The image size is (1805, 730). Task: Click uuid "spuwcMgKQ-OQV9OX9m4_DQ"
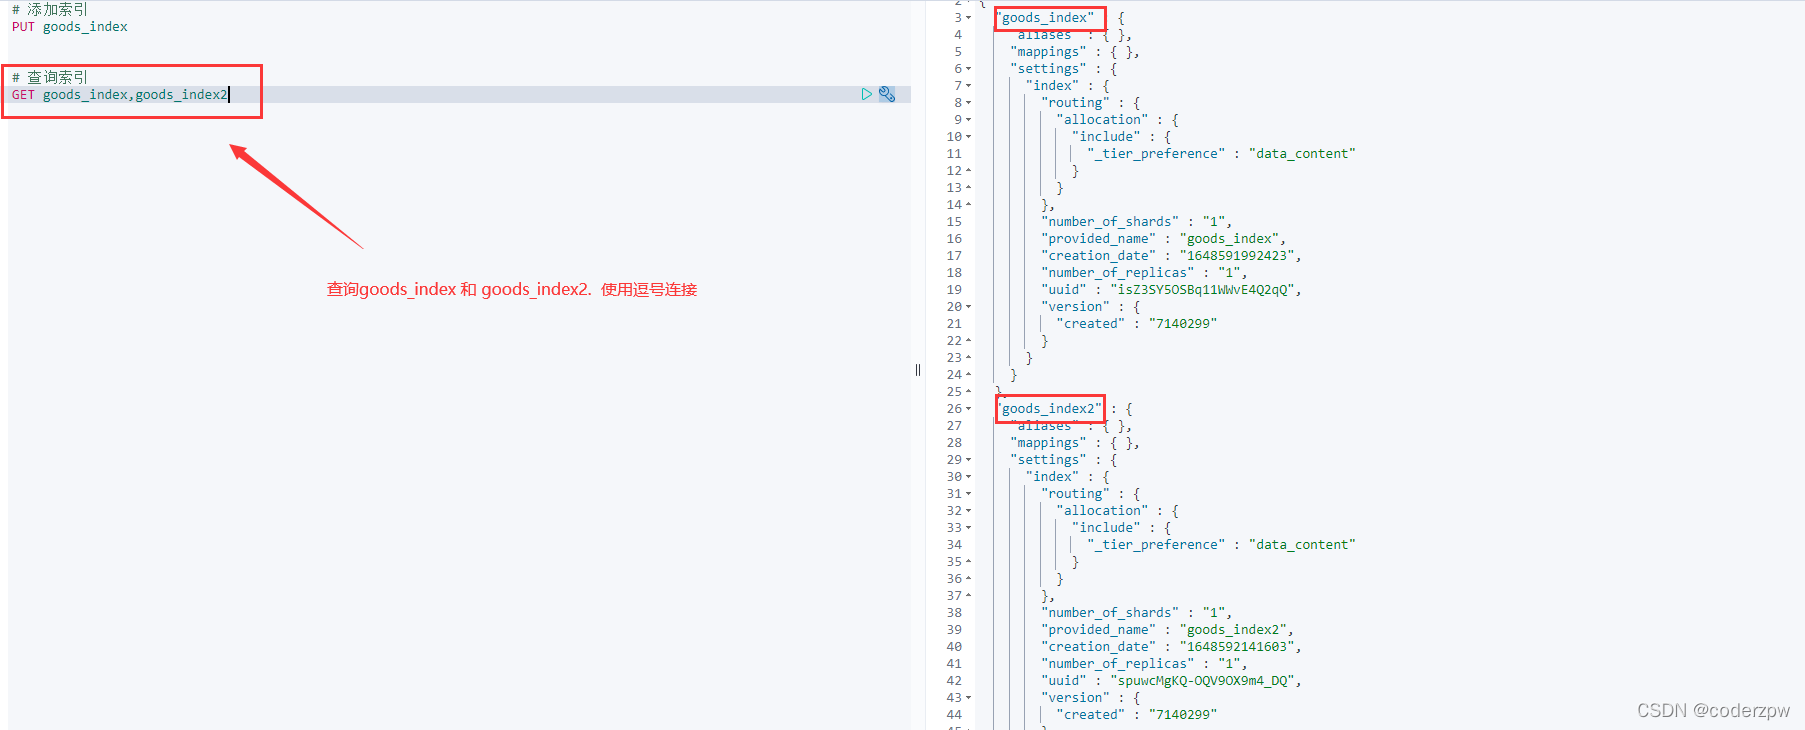click(x=1203, y=681)
